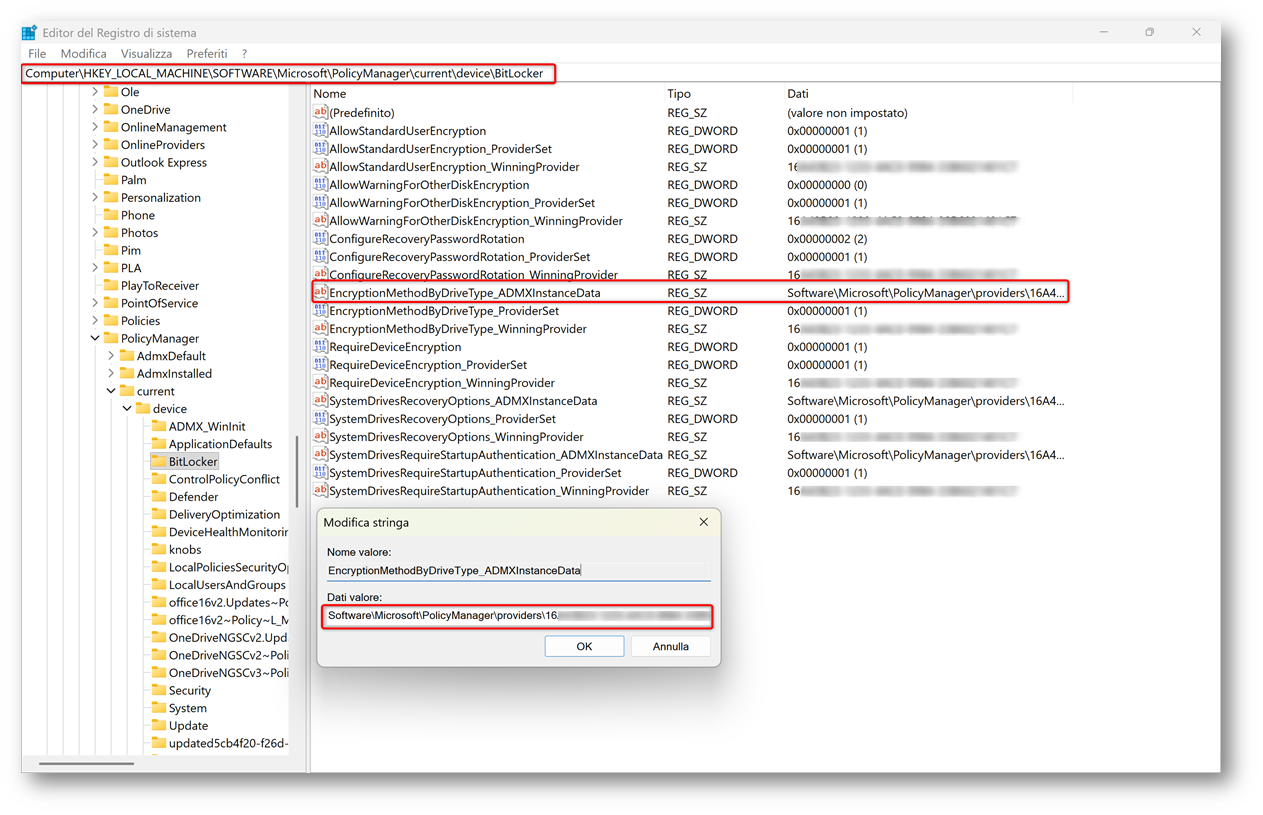
Task: Collapse the PolicyManager tree node
Action: pyautogui.click(x=96, y=338)
